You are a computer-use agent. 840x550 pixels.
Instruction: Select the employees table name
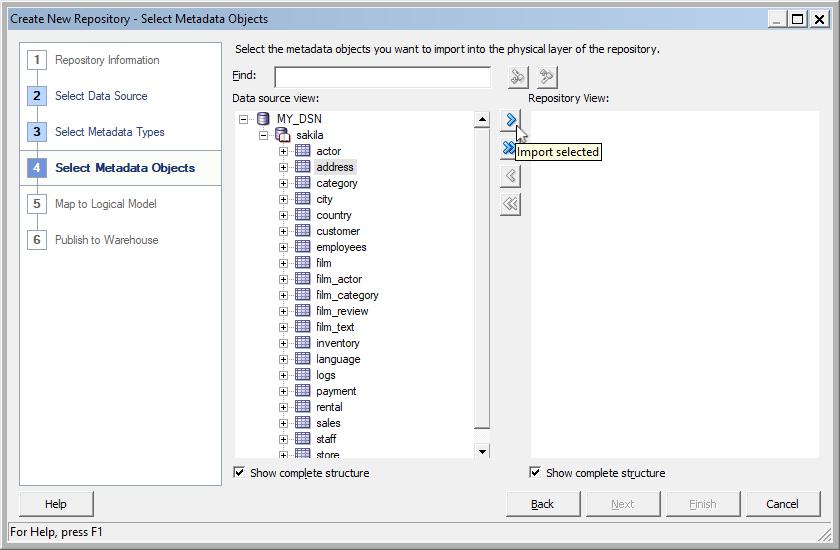pos(341,247)
